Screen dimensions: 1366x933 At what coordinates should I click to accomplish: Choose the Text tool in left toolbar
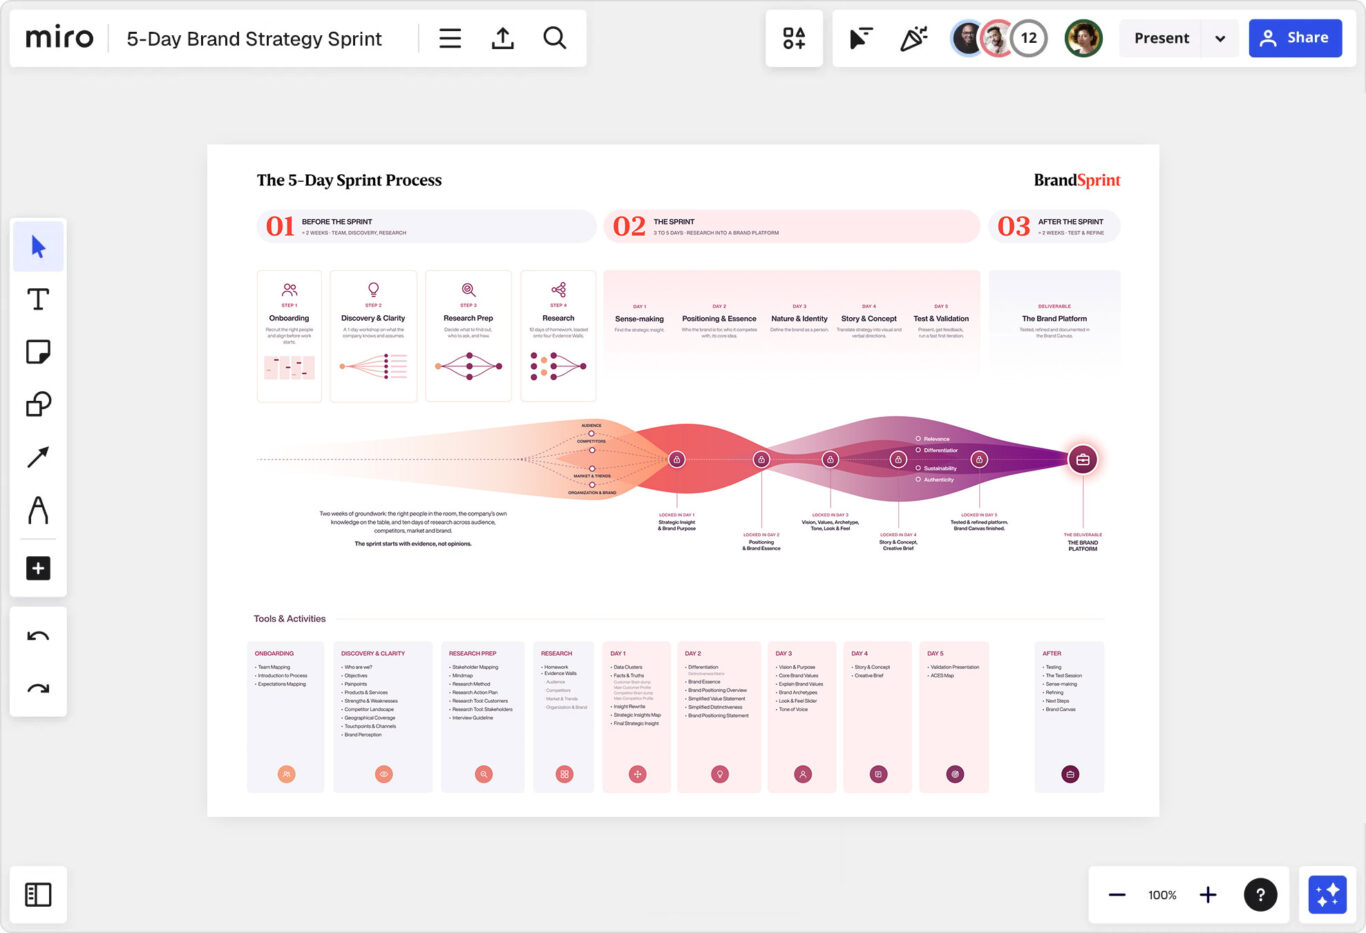(38, 299)
